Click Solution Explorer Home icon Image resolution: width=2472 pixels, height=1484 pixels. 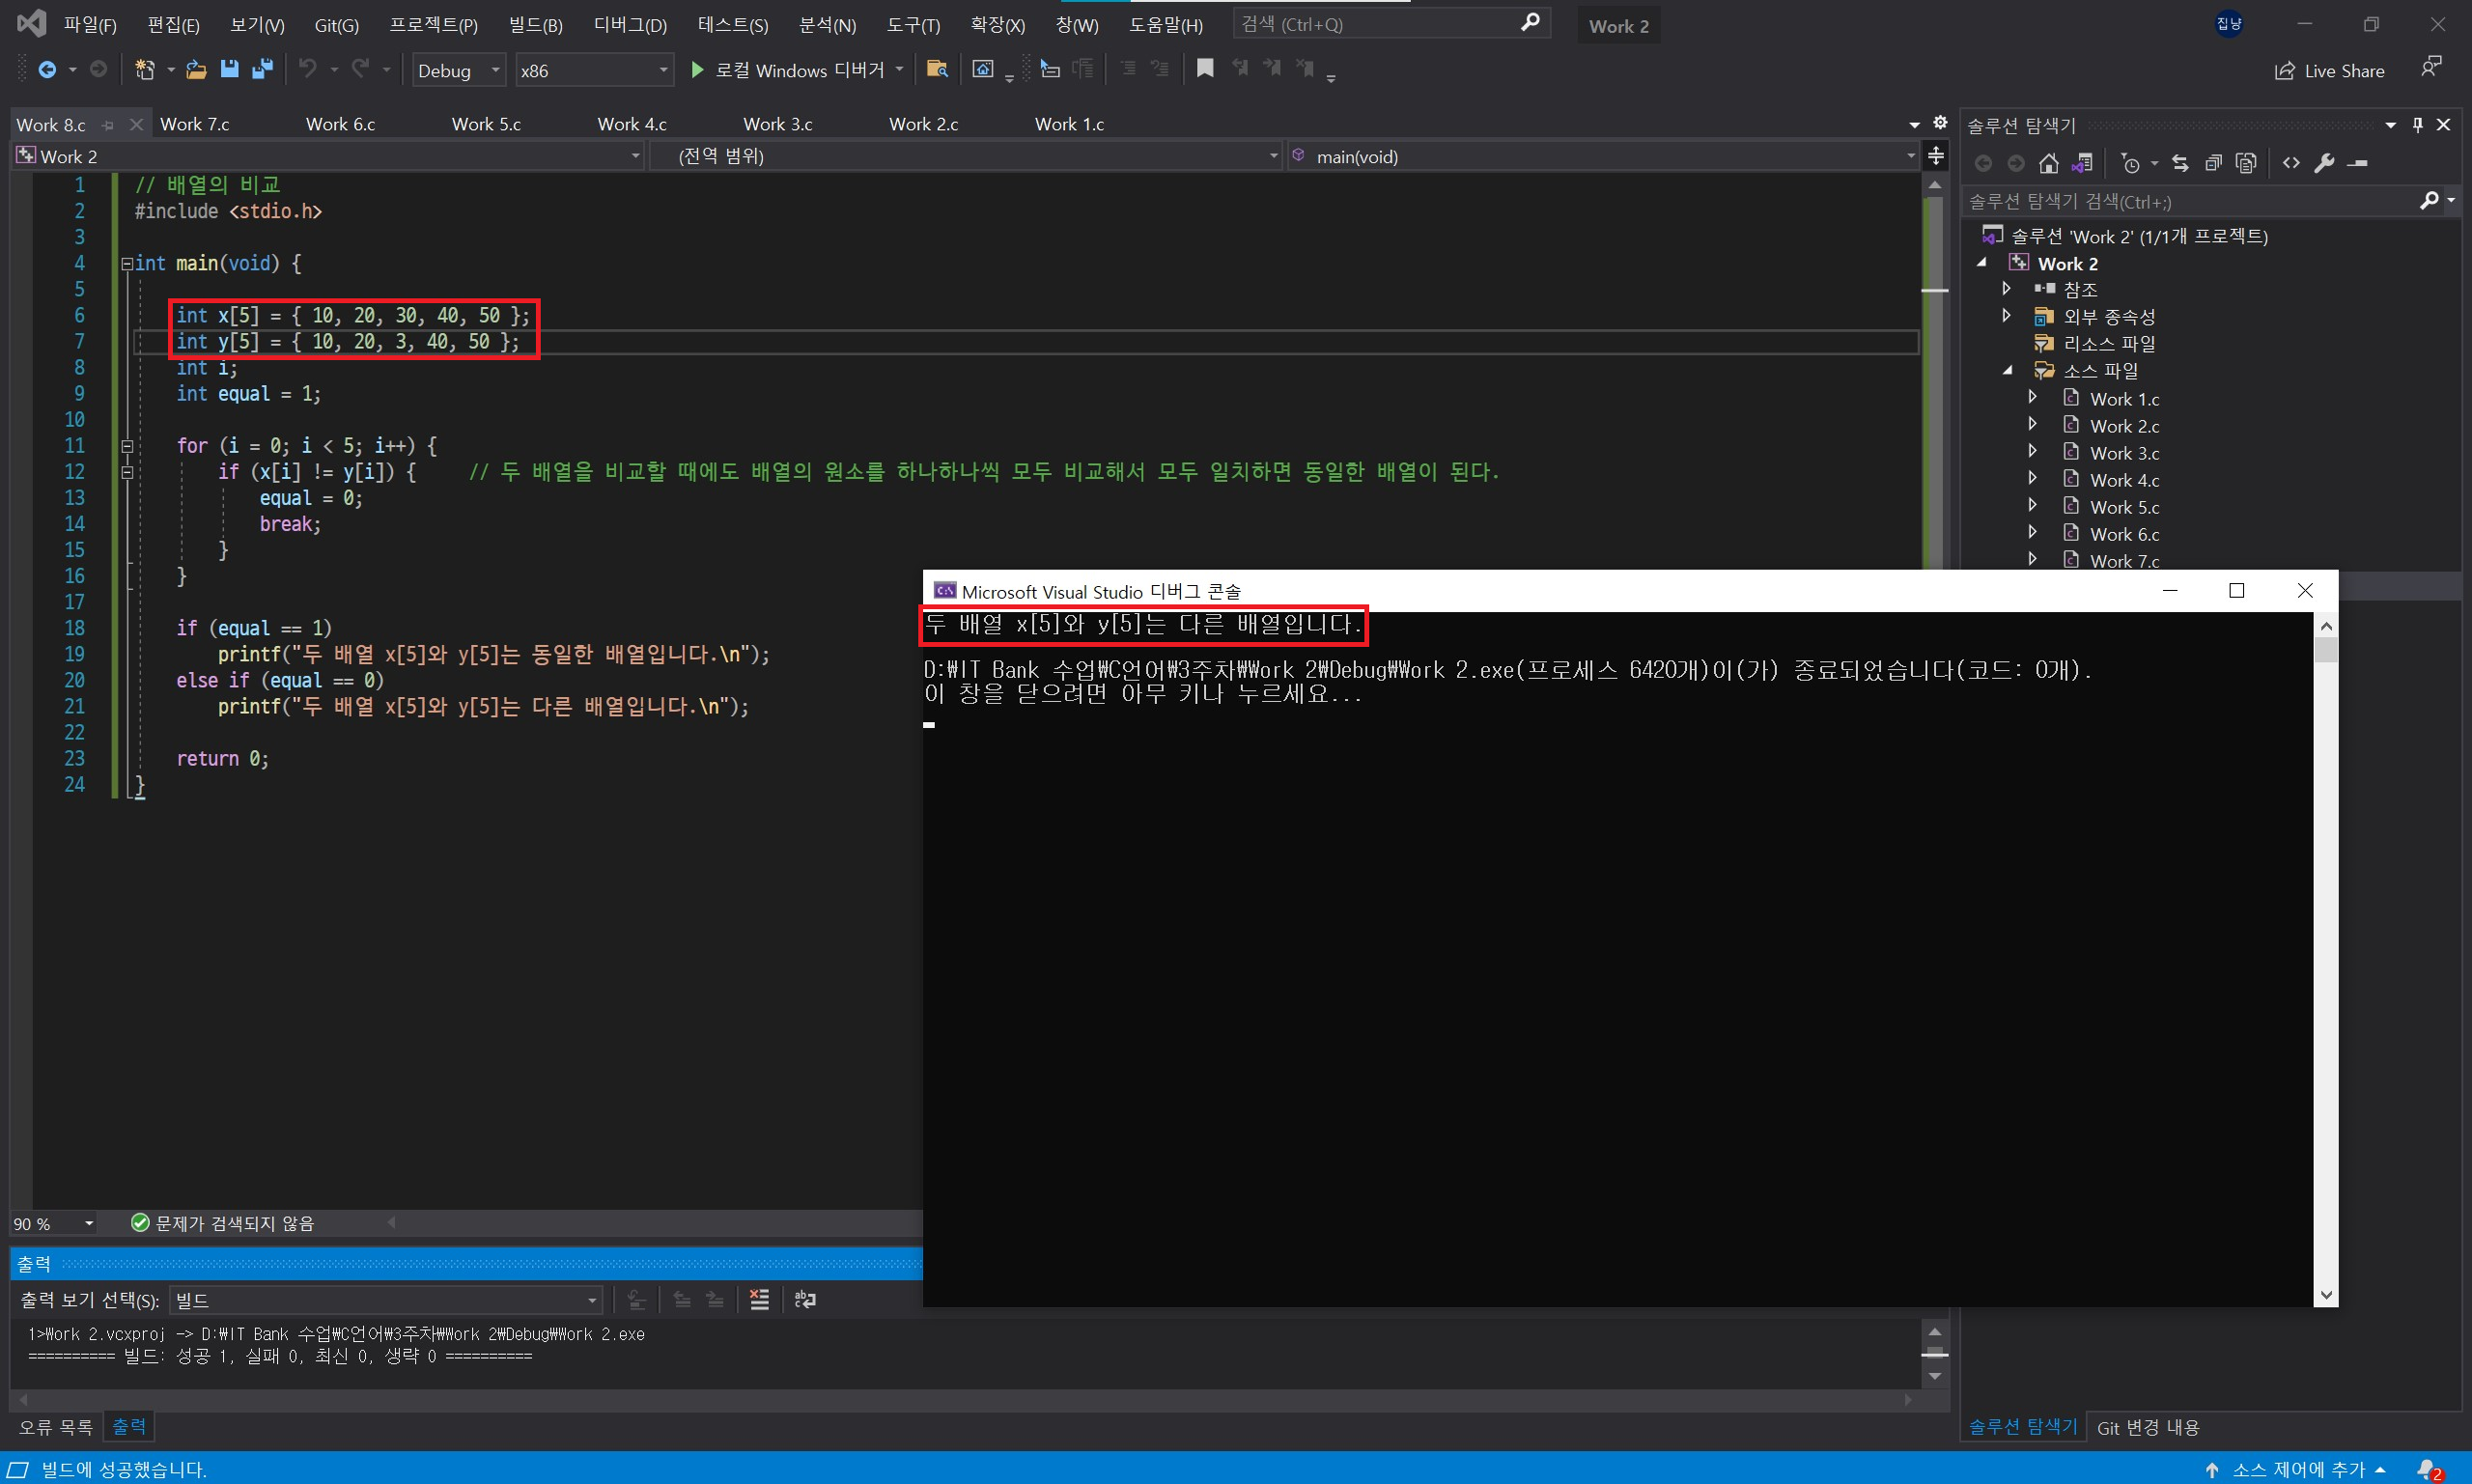(x=2049, y=163)
